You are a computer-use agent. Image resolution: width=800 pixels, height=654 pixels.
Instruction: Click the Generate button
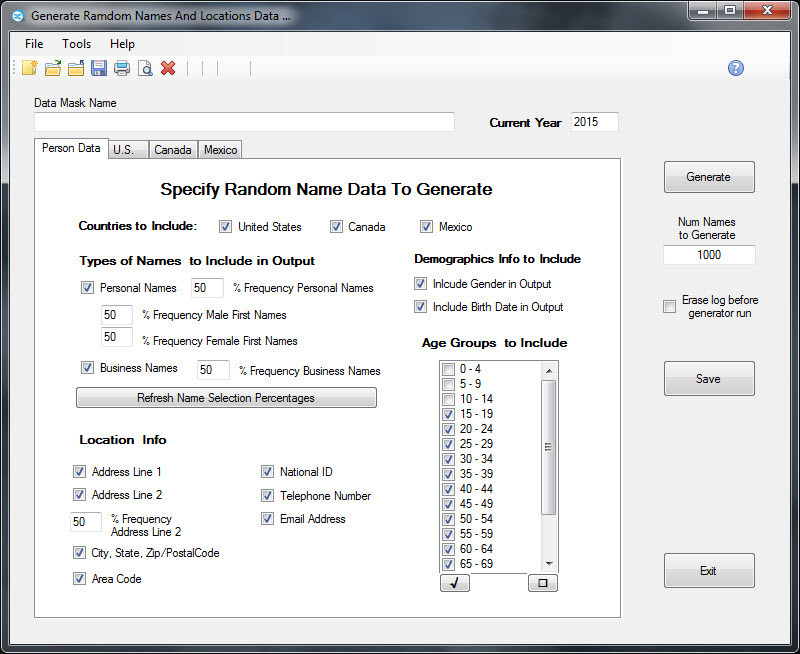point(709,177)
